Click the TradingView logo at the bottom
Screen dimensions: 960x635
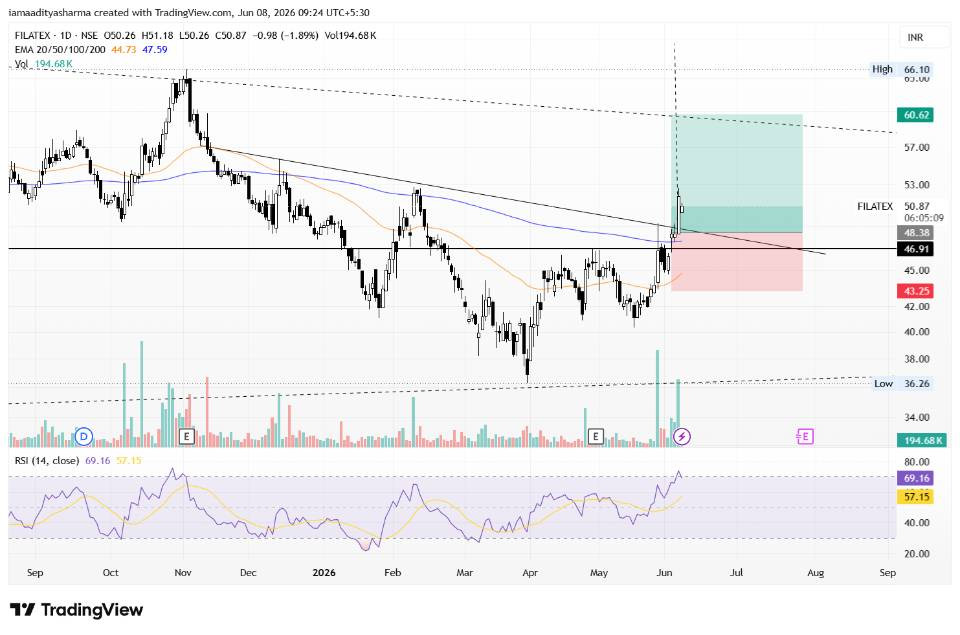pyautogui.click(x=77, y=610)
